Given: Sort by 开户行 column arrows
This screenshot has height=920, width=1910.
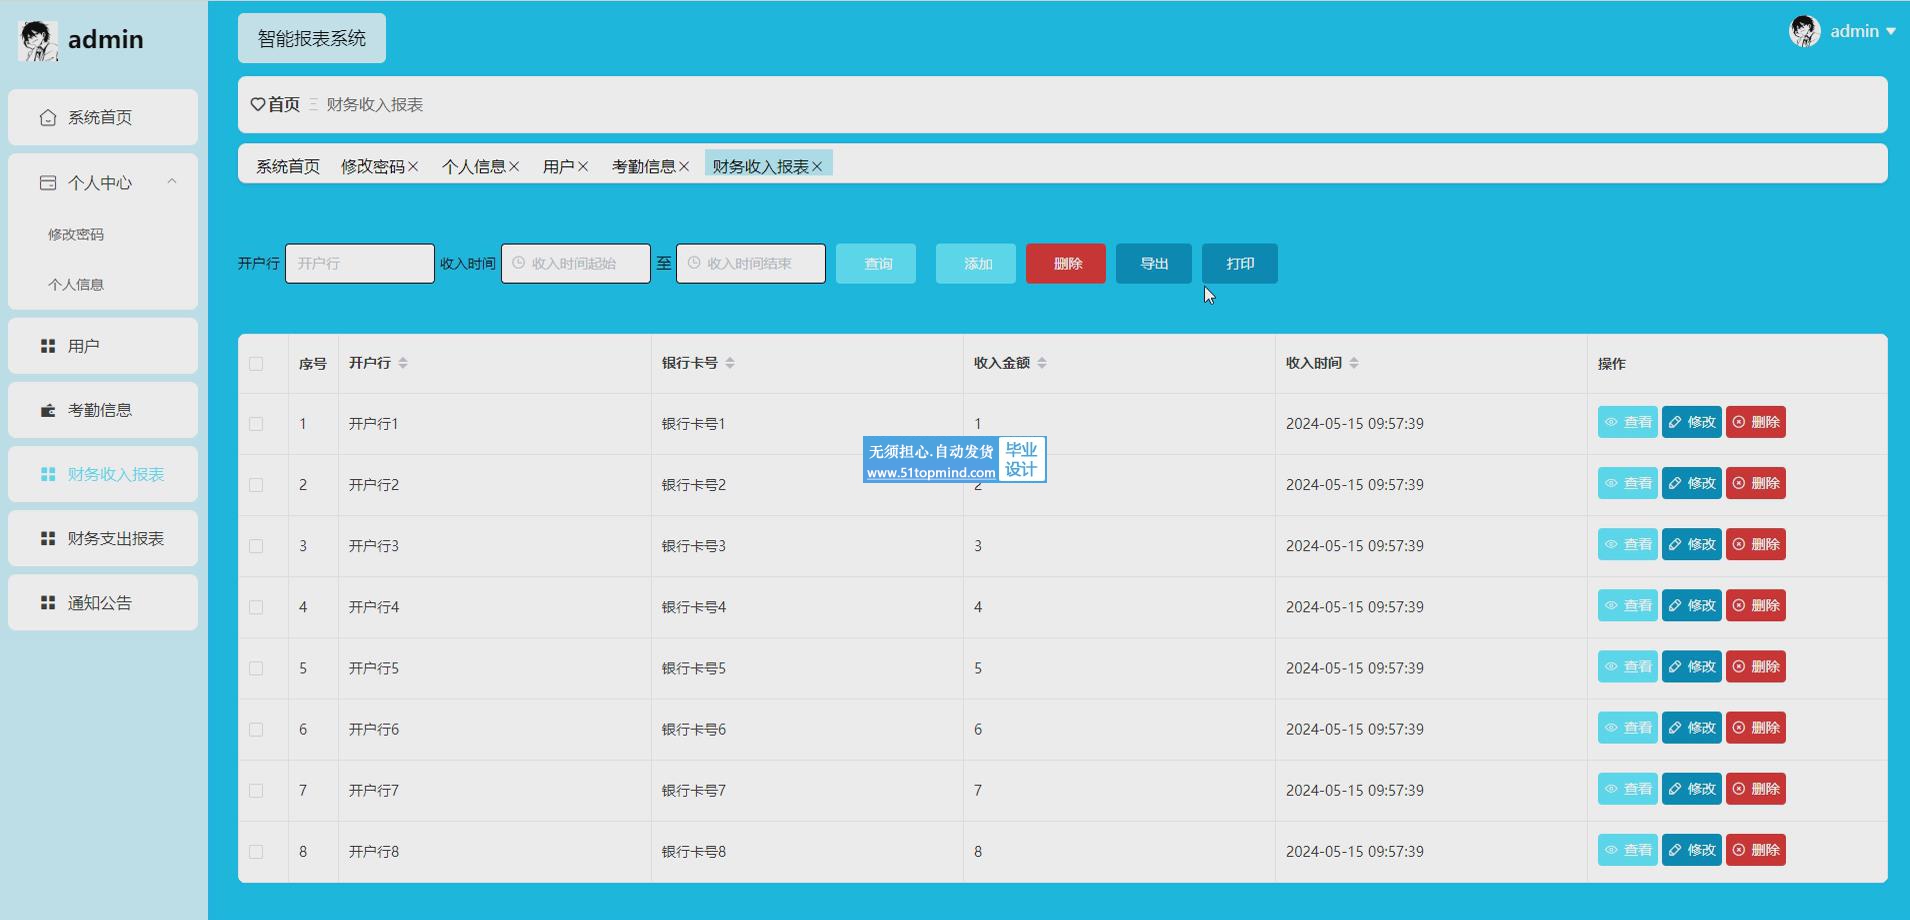Looking at the screenshot, I should pyautogui.click(x=403, y=363).
